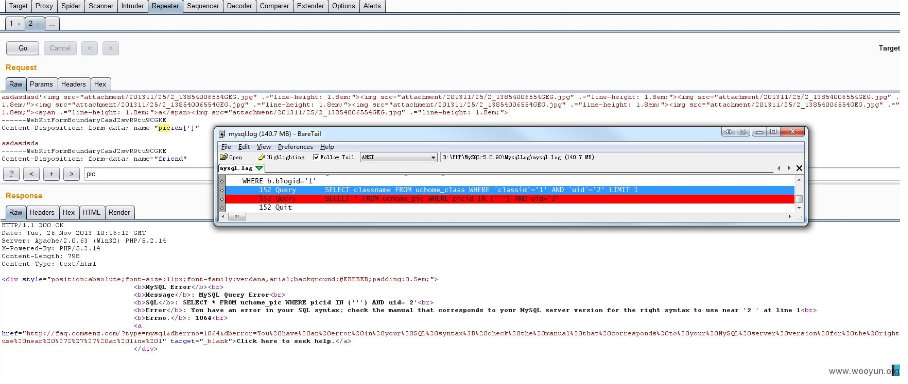The height and width of the screenshot is (384, 908).
Task: Select Response Render tab
Action: (119, 213)
